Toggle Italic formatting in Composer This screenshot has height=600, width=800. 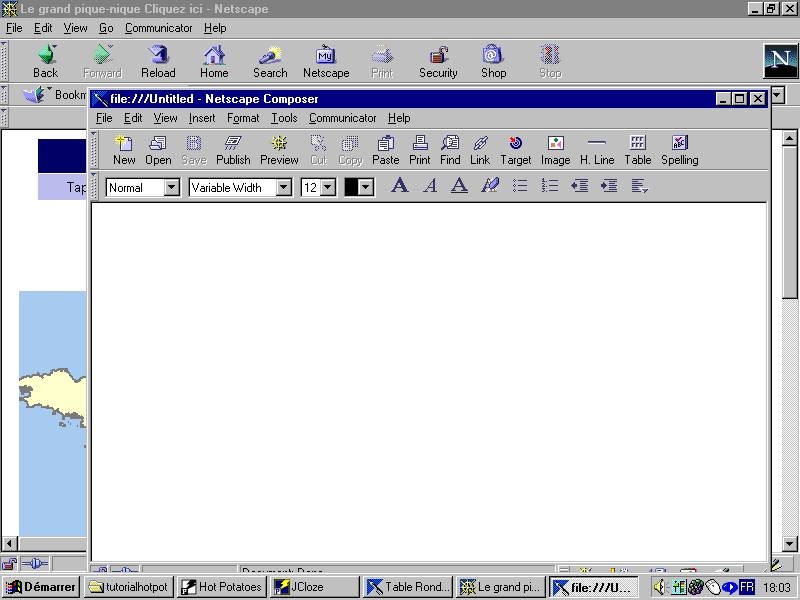(430, 186)
